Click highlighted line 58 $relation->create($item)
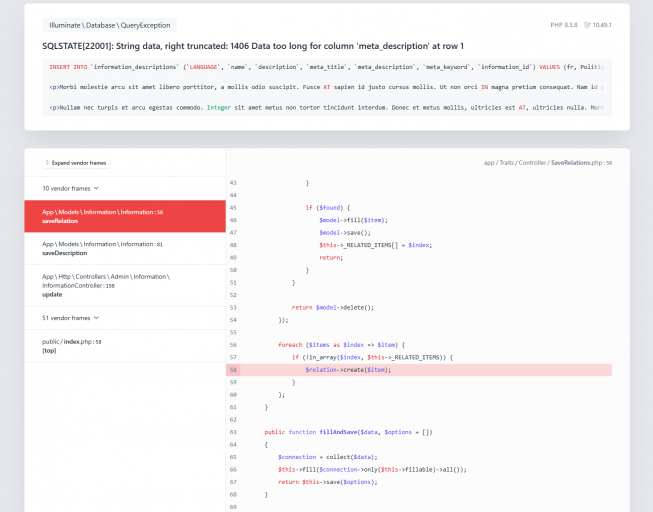The width and height of the screenshot is (653, 512). point(426,370)
